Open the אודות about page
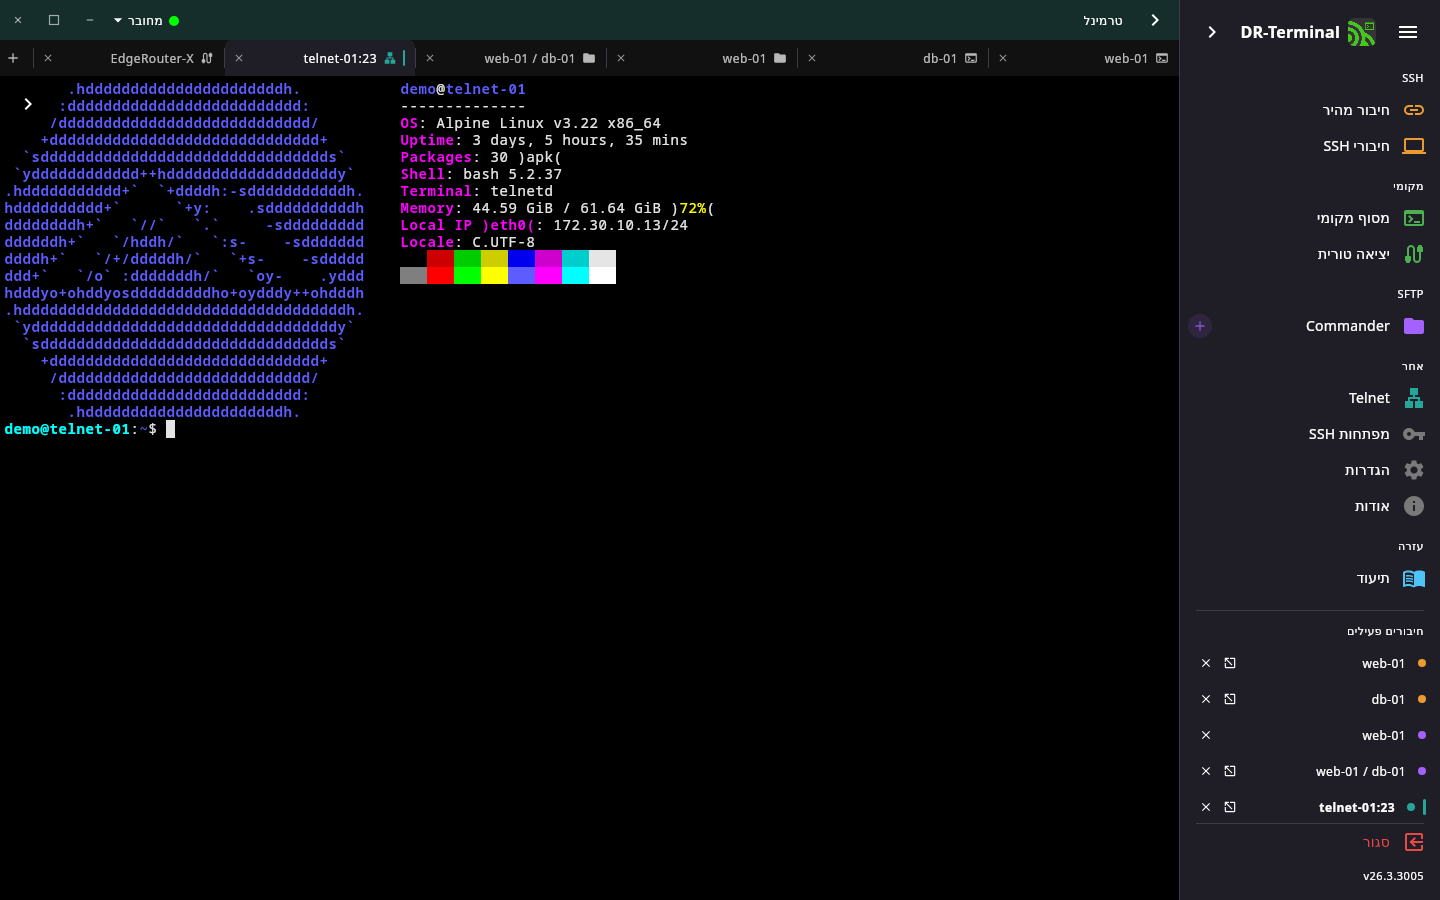1440x900 pixels. tap(1310, 506)
